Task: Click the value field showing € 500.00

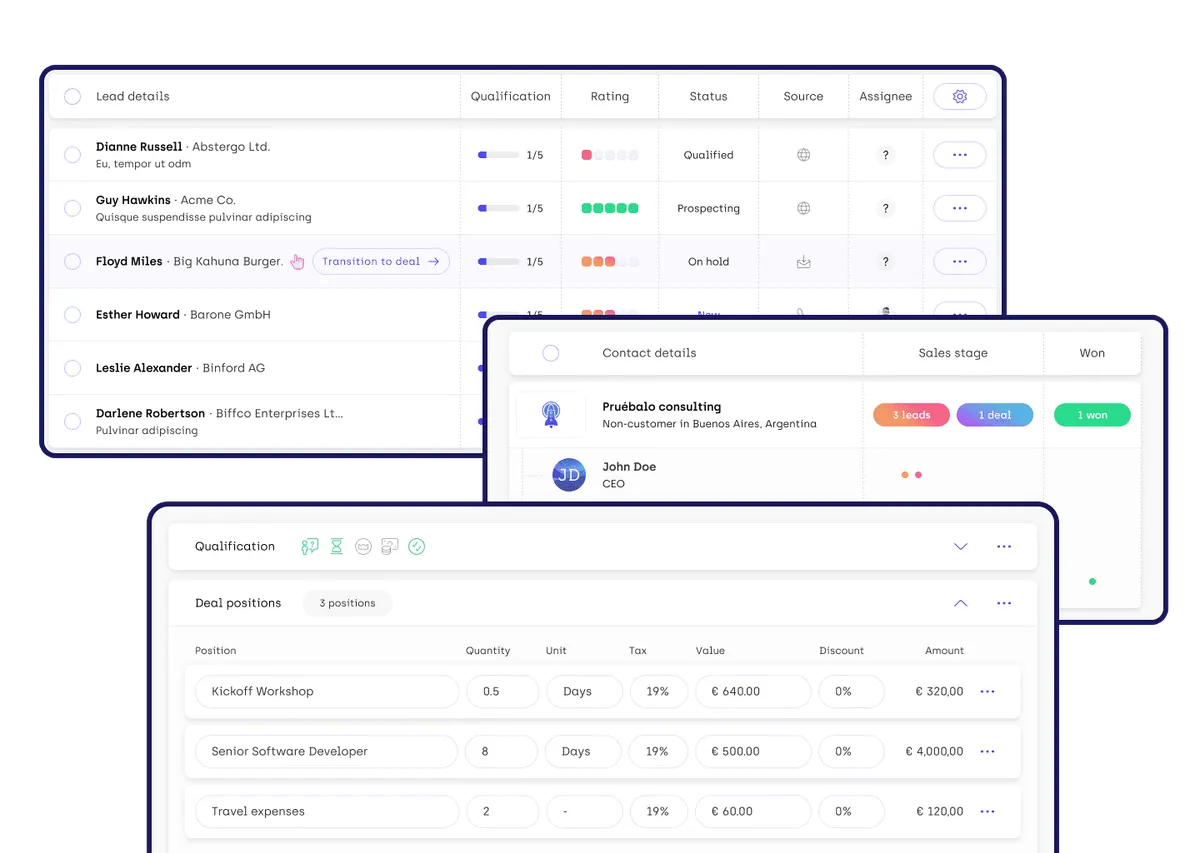Action: click(x=753, y=751)
